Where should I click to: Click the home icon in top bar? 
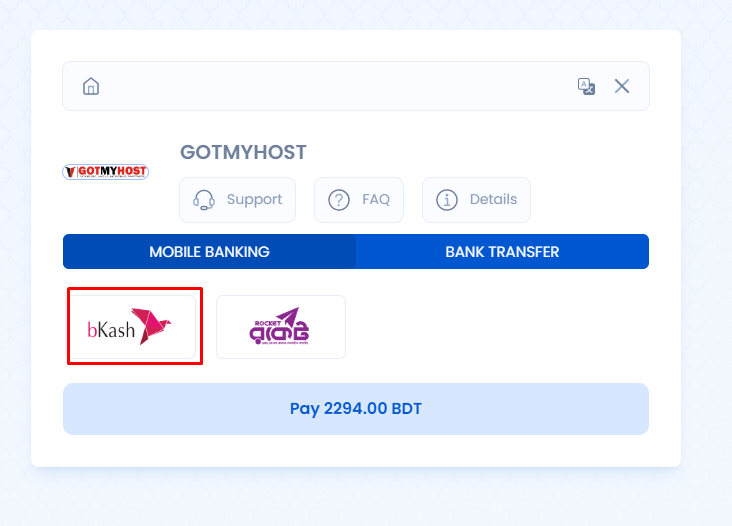point(91,86)
